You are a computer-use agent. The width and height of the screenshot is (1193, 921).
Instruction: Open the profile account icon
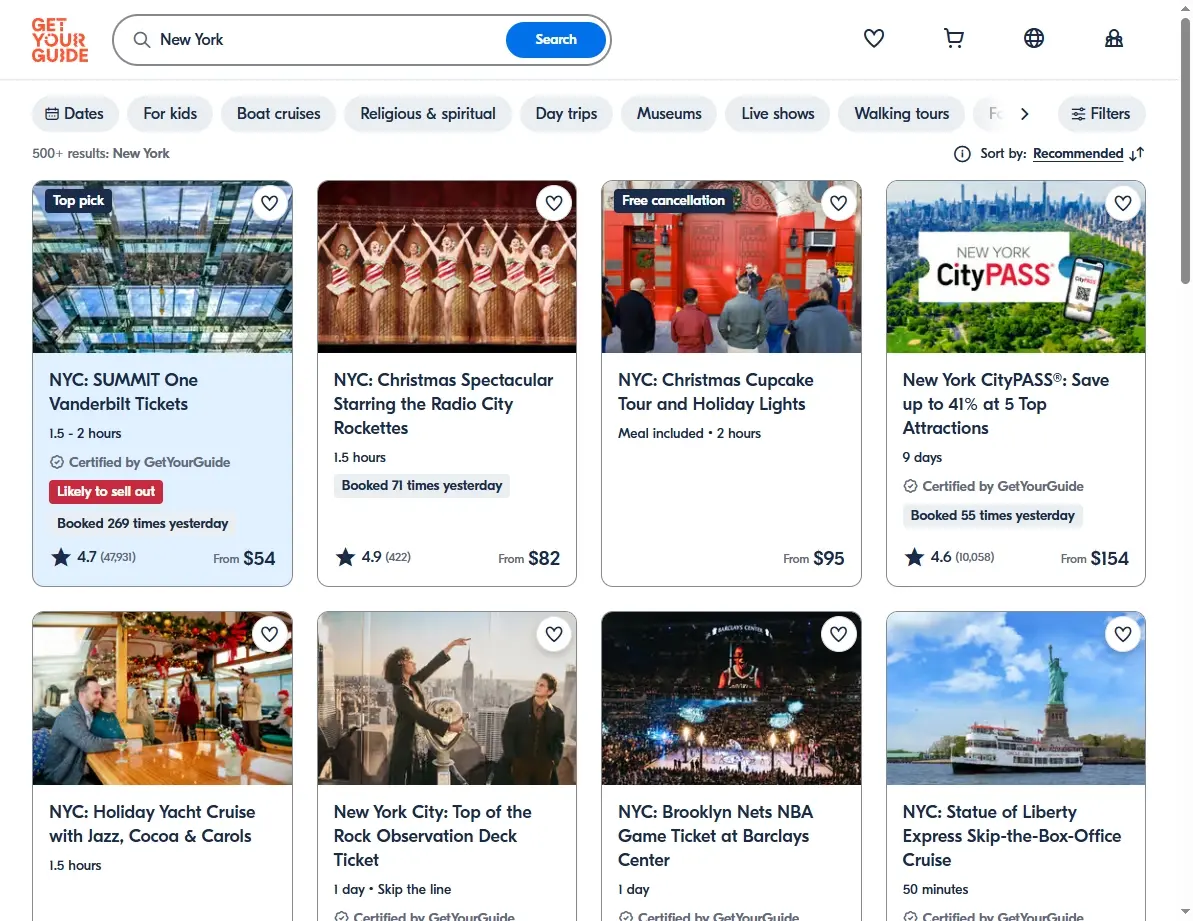coord(1114,38)
